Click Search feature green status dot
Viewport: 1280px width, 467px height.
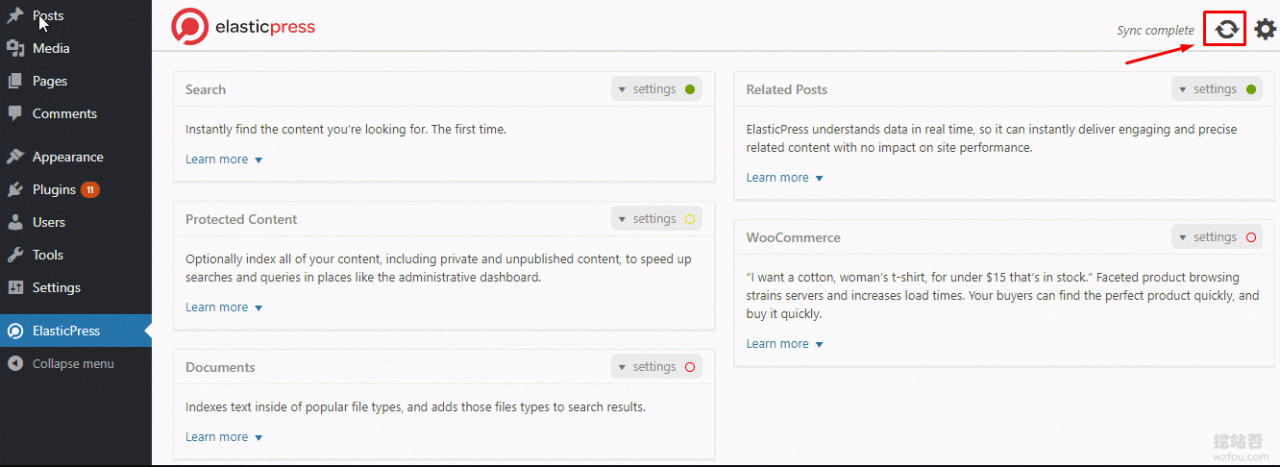coord(690,89)
